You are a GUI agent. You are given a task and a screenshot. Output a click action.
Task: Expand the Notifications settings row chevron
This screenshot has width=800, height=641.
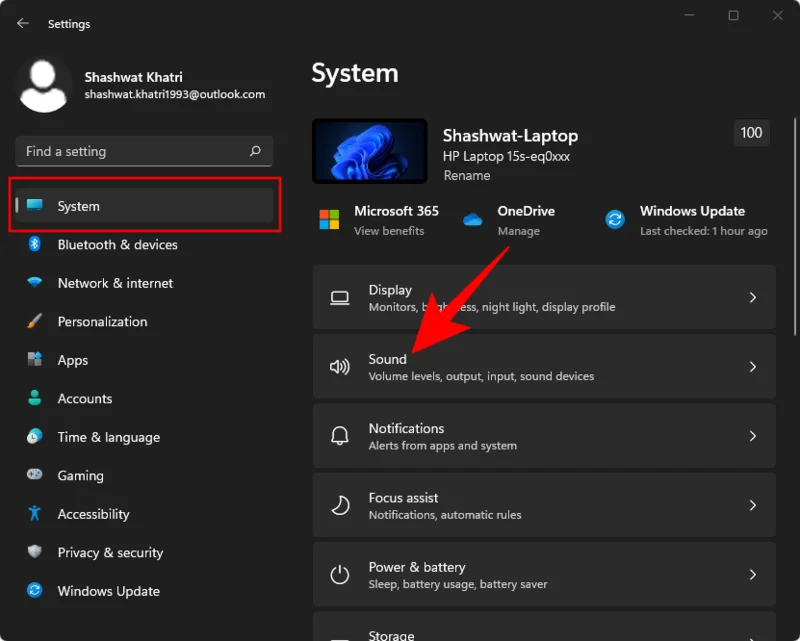click(753, 436)
